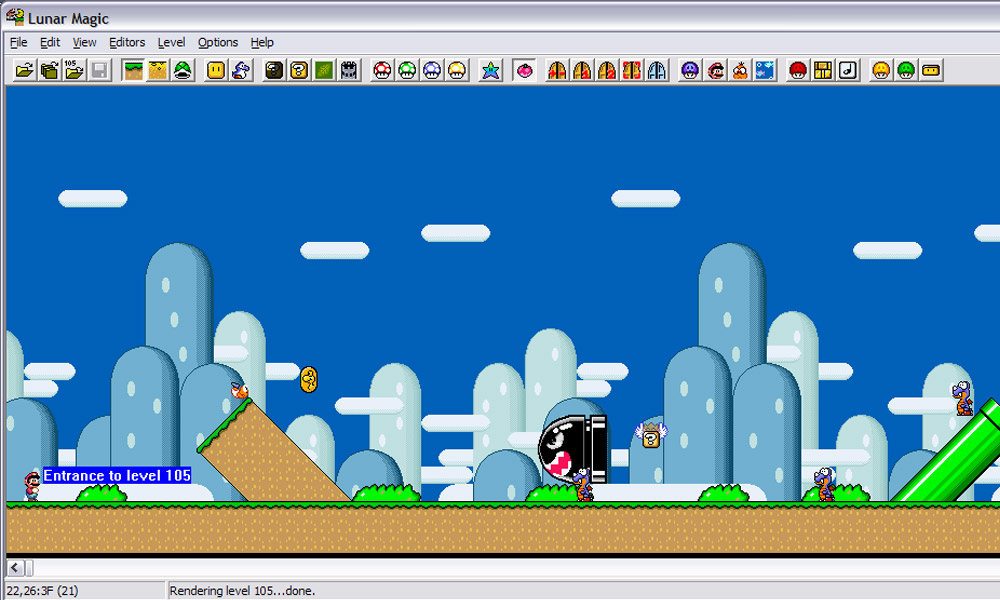This screenshot has height=600, width=1000.
Task: Select the Rex on the green grass bush
Action: 824,484
